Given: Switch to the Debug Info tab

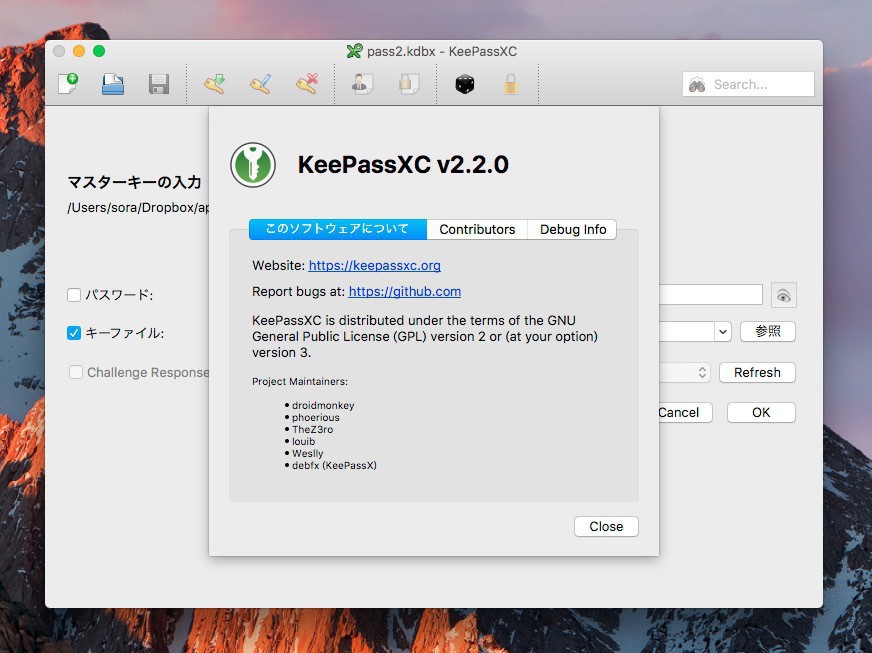Looking at the screenshot, I should pyautogui.click(x=573, y=229).
